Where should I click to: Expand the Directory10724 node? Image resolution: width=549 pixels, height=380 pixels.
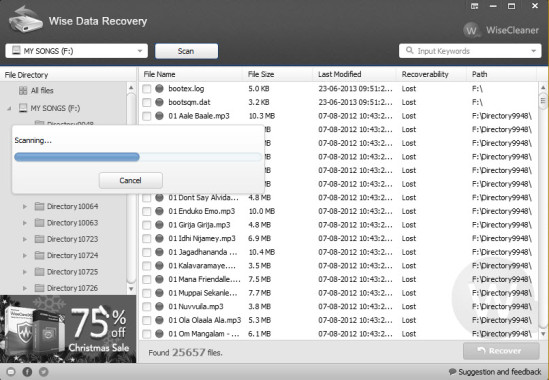[x=25, y=256]
